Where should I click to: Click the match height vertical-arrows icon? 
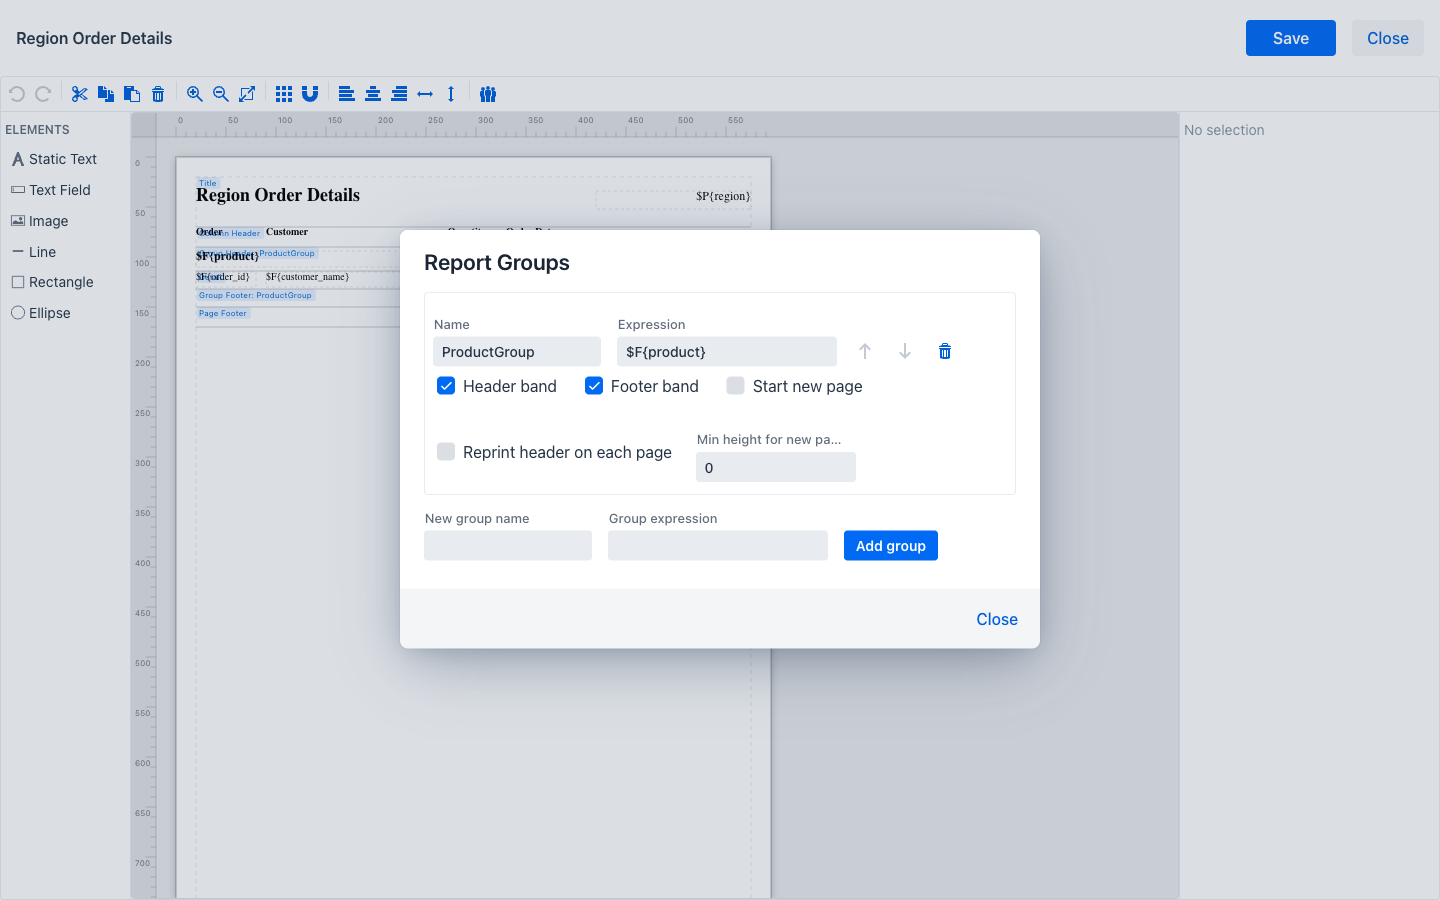pyautogui.click(x=451, y=94)
